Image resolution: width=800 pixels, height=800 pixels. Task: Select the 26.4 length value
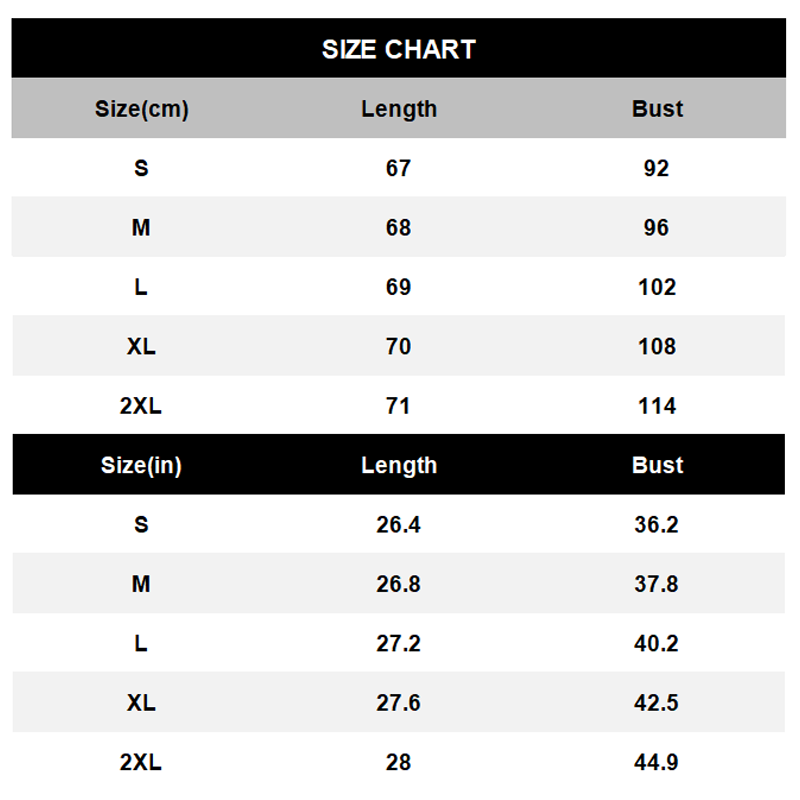(x=398, y=524)
